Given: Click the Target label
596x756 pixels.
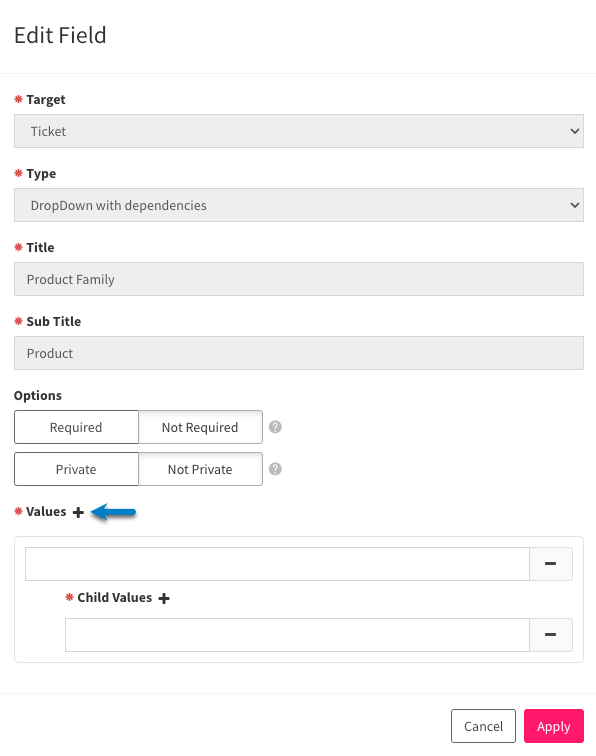Looking at the screenshot, I should (x=46, y=99).
